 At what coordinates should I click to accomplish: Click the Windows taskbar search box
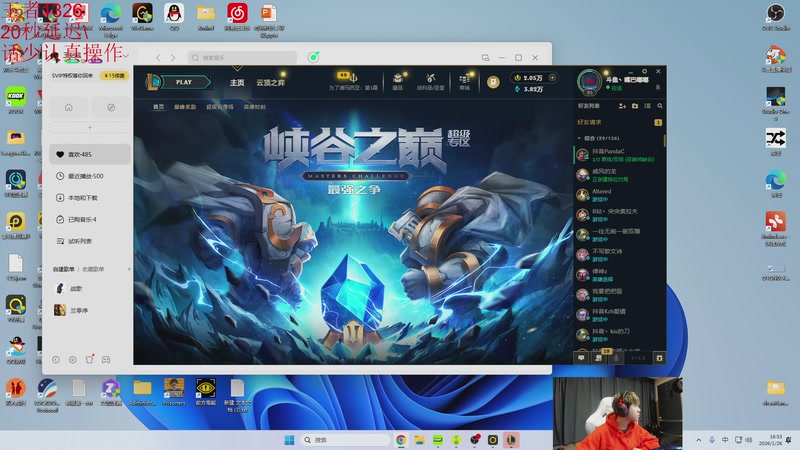pyautogui.click(x=346, y=440)
